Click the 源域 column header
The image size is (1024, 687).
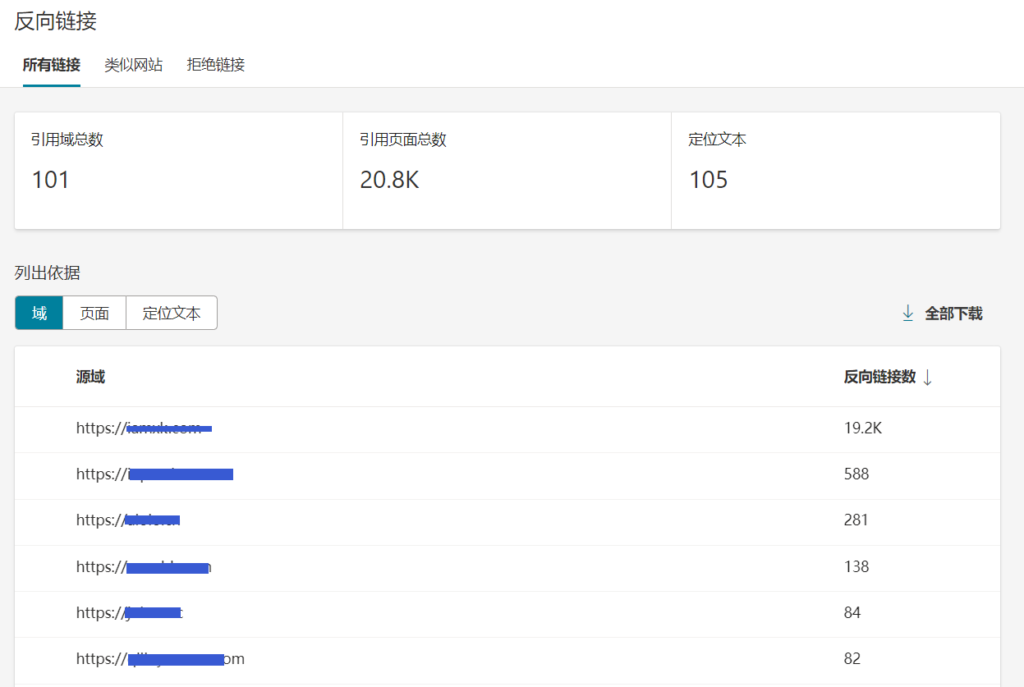(90, 377)
